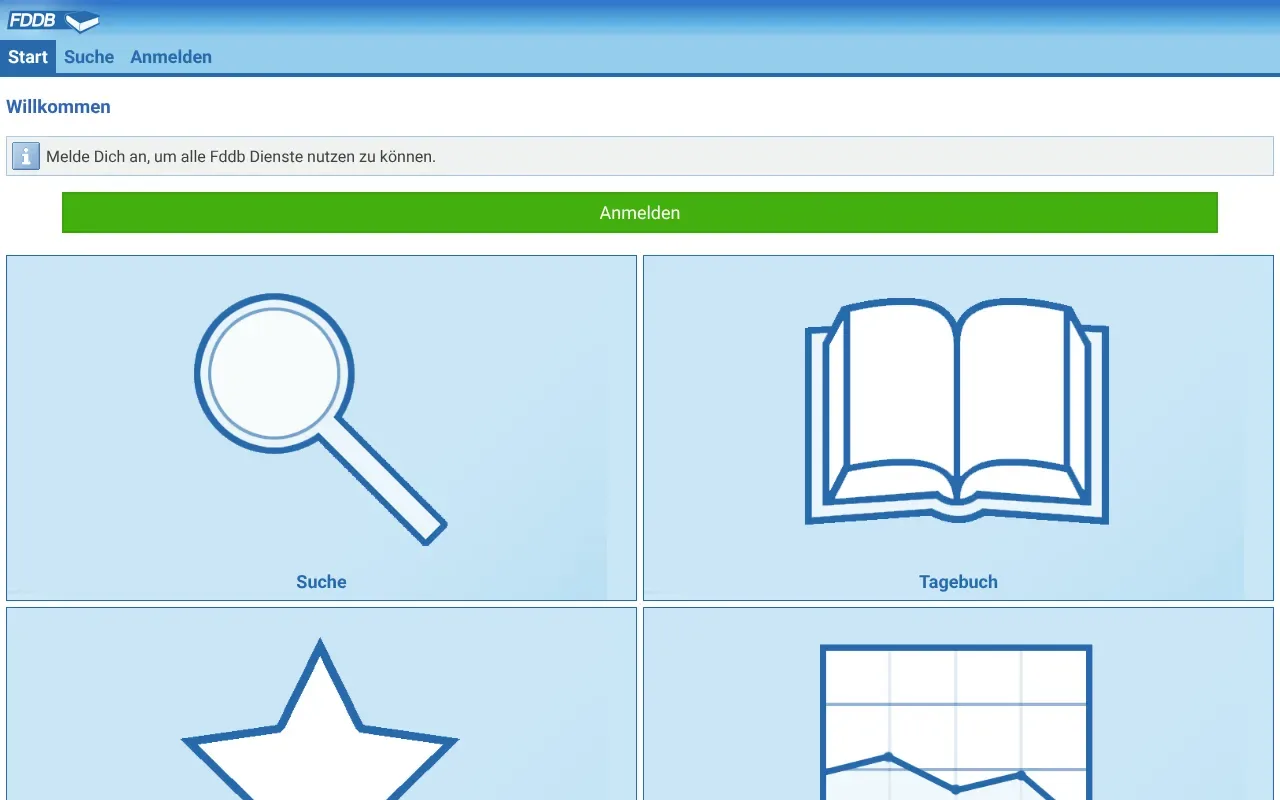Image resolution: width=1280 pixels, height=800 pixels.
Task: Click the blue info icon in the notice
Action: [26, 156]
